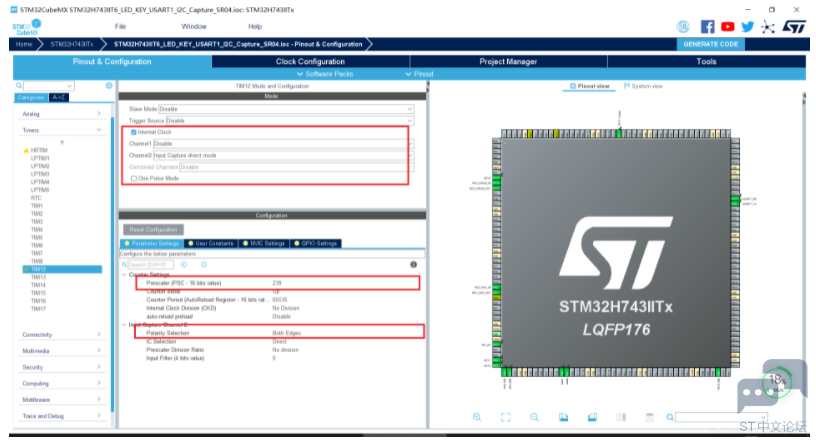Click the parameter search magnifier icon
Image resolution: width=816 pixels, height=442 pixels.
[x=124, y=264]
